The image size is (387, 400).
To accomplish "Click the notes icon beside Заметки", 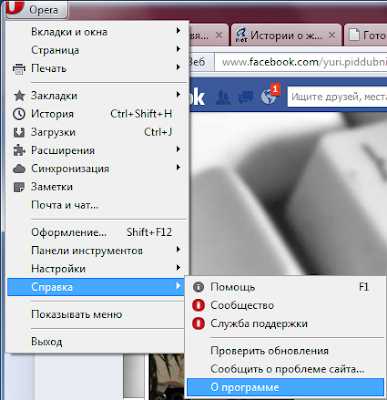I will point(19,187).
